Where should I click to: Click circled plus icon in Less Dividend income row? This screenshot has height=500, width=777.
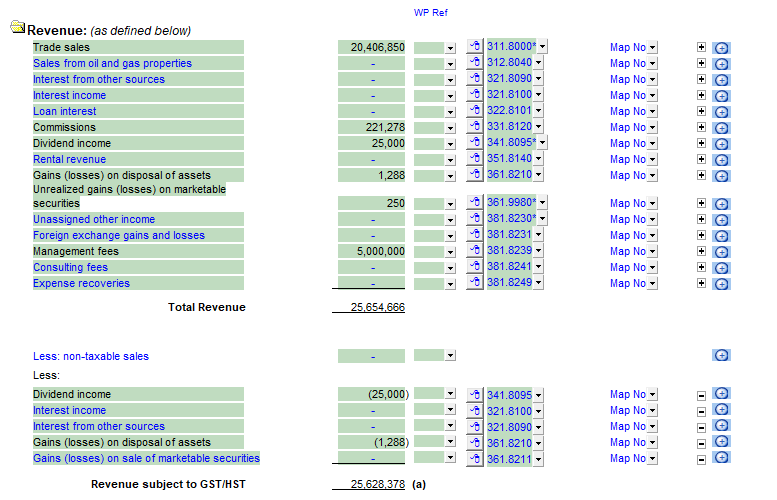722,393
